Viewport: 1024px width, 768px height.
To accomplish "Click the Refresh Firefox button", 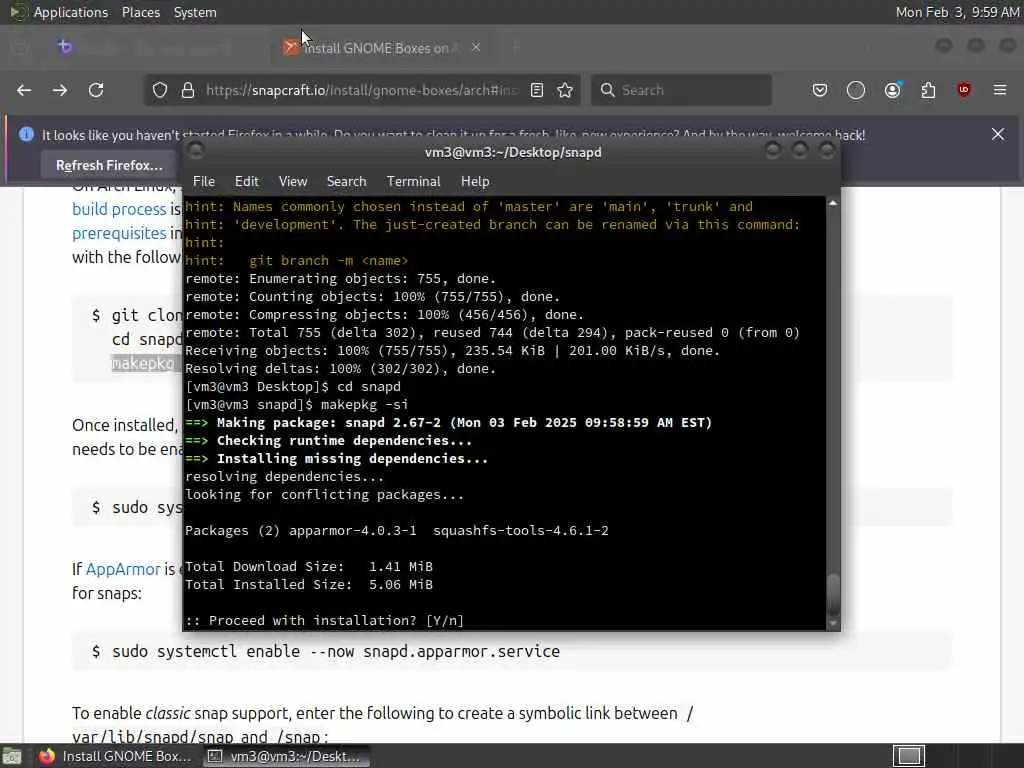I will click(109, 165).
